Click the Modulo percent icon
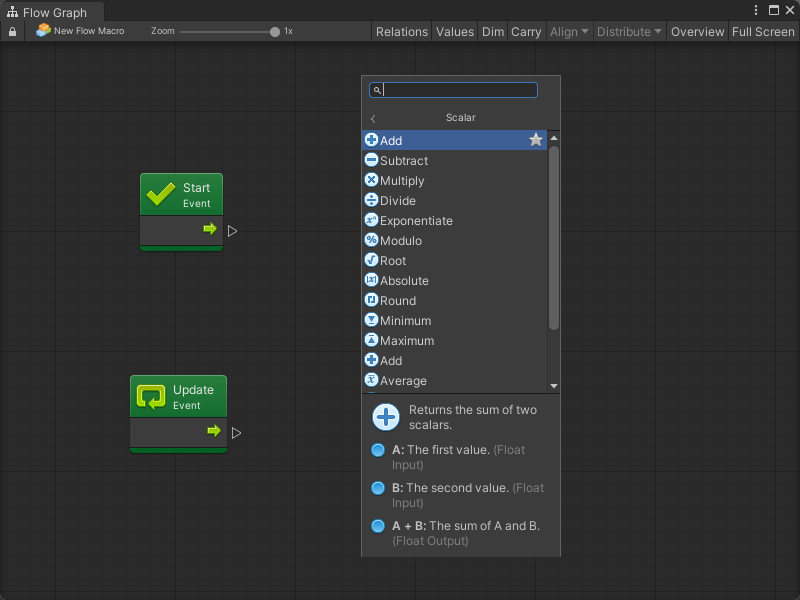The width and height of the screenshot is (800, 600). coord(371,241)
